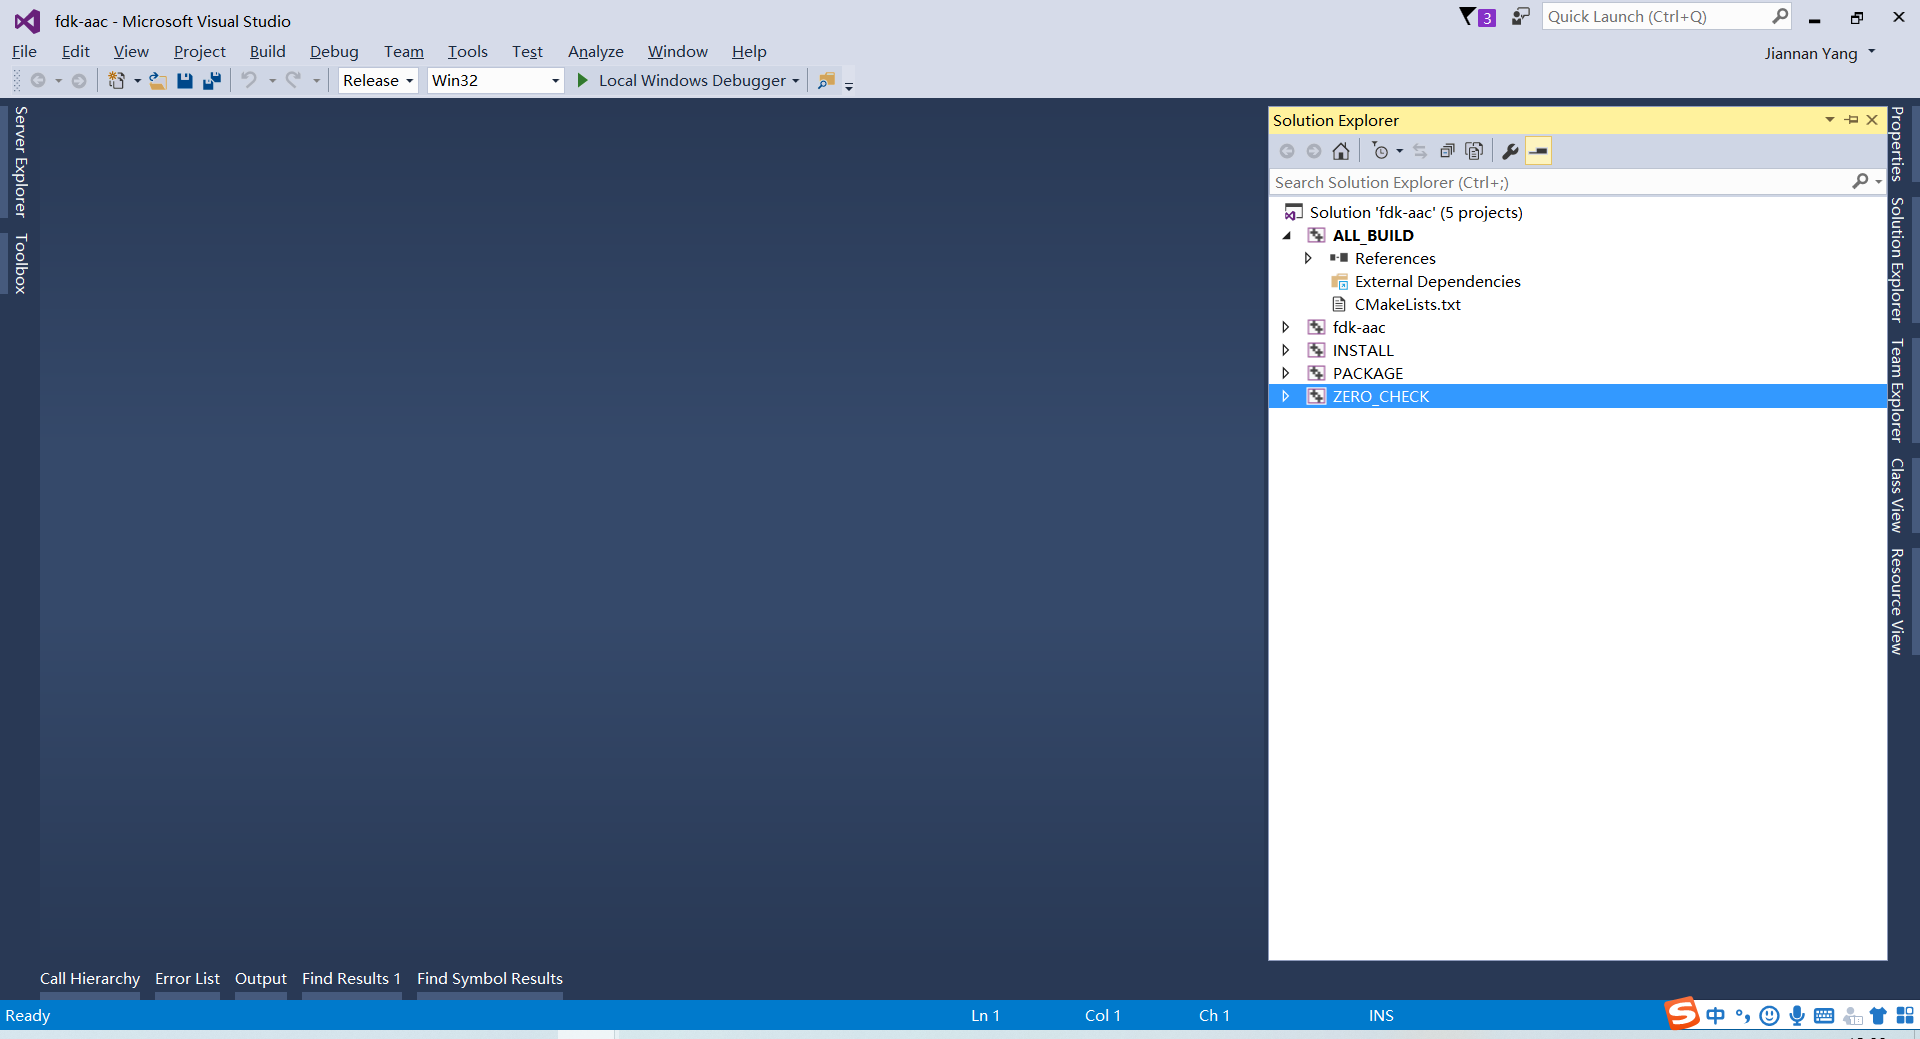Click the Undo toolbar icon
The height and width of the screenshot is (1039, 1920).
pos(248,80)
